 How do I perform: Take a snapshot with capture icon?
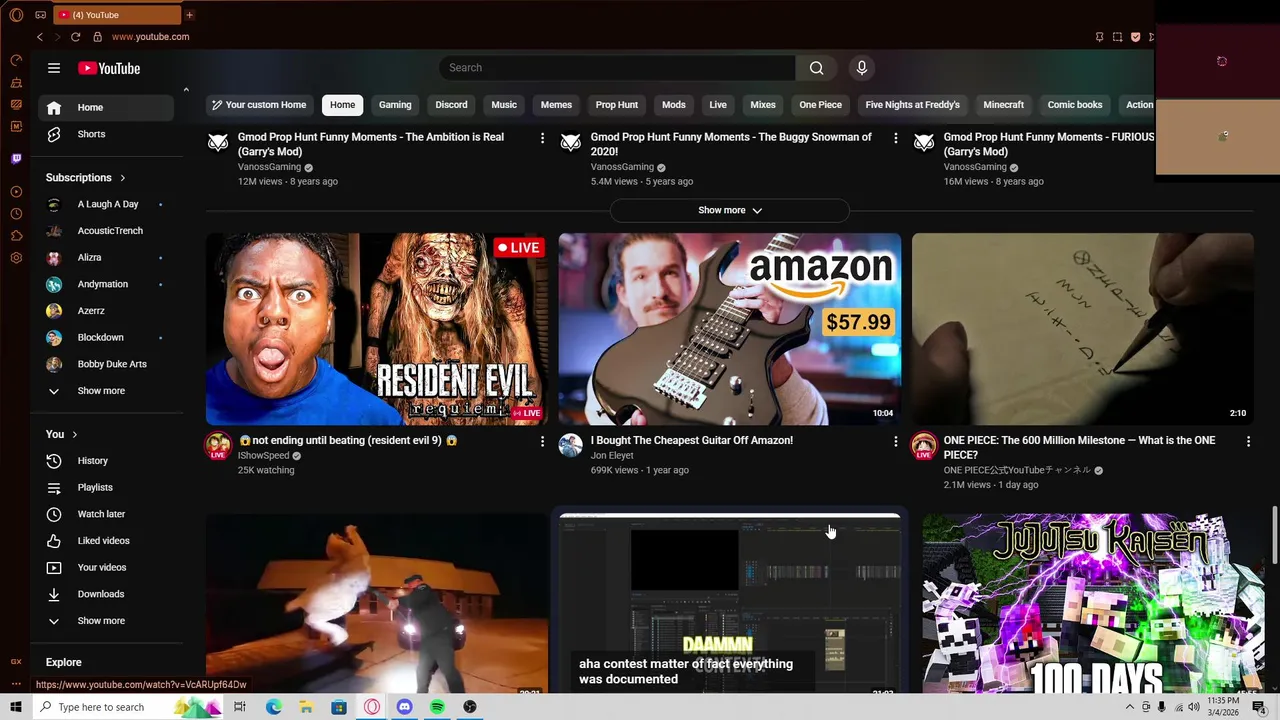point(1117,37)
